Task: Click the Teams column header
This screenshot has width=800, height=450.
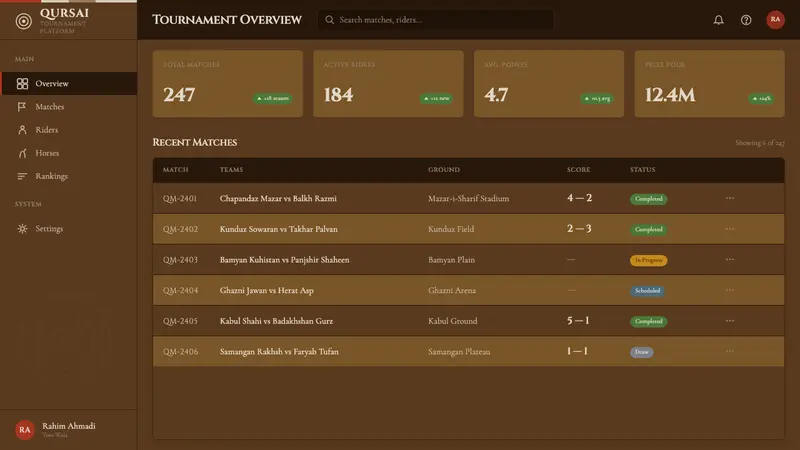Action: (231, 169)
